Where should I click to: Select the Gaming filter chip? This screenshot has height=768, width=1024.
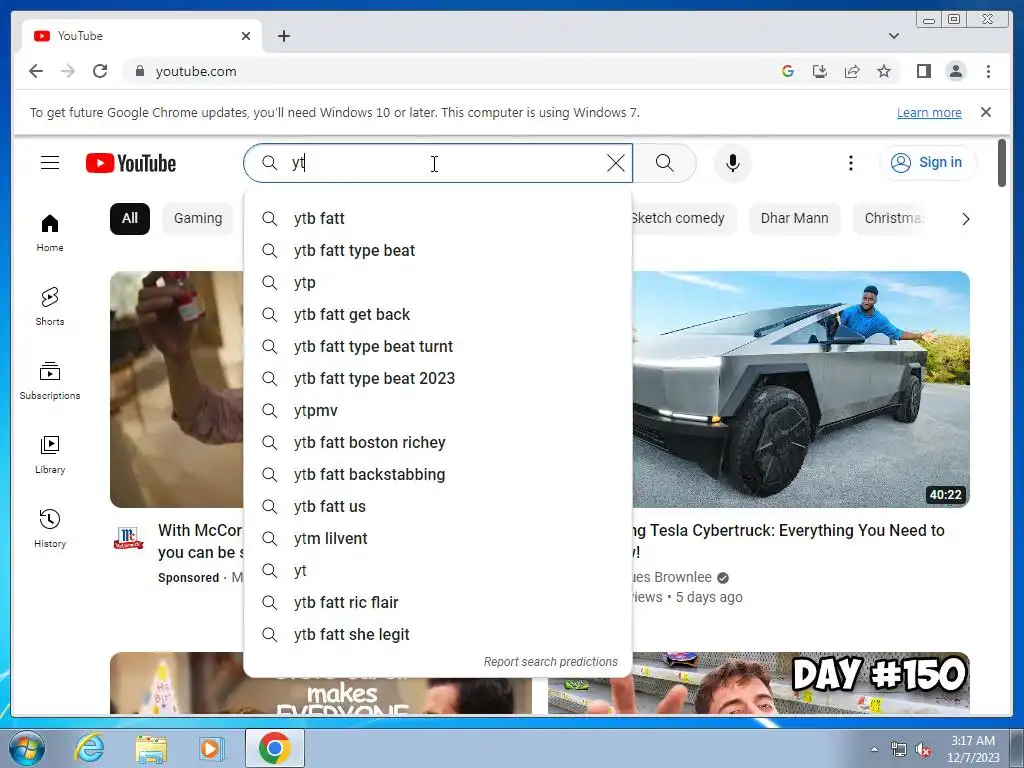point(198,219)
